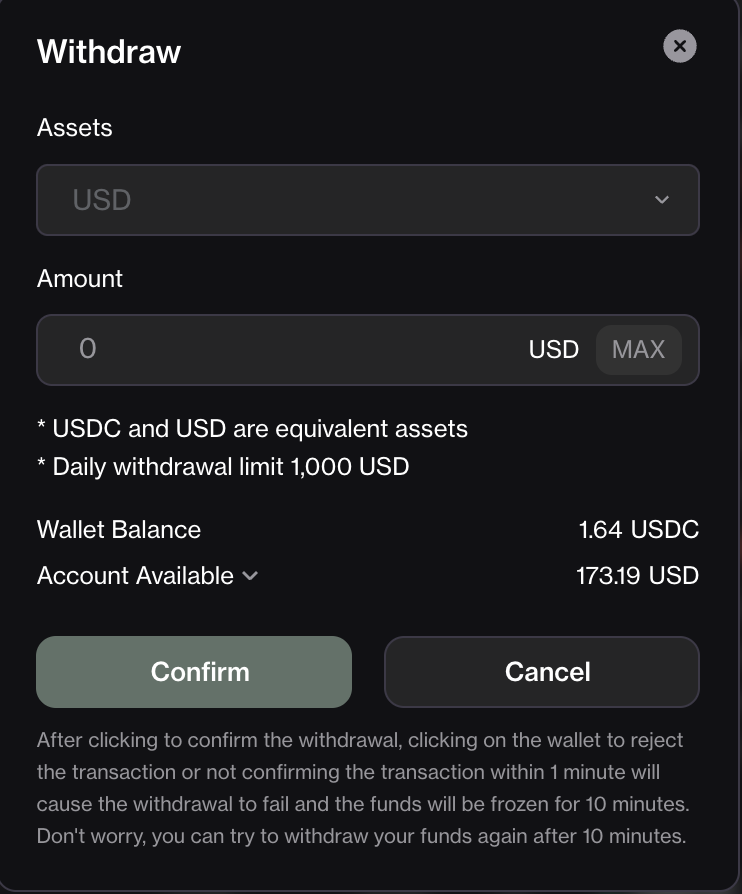Click the Amount field label
This screenshot has height=894, width=742.
click(x=80, y=279)
